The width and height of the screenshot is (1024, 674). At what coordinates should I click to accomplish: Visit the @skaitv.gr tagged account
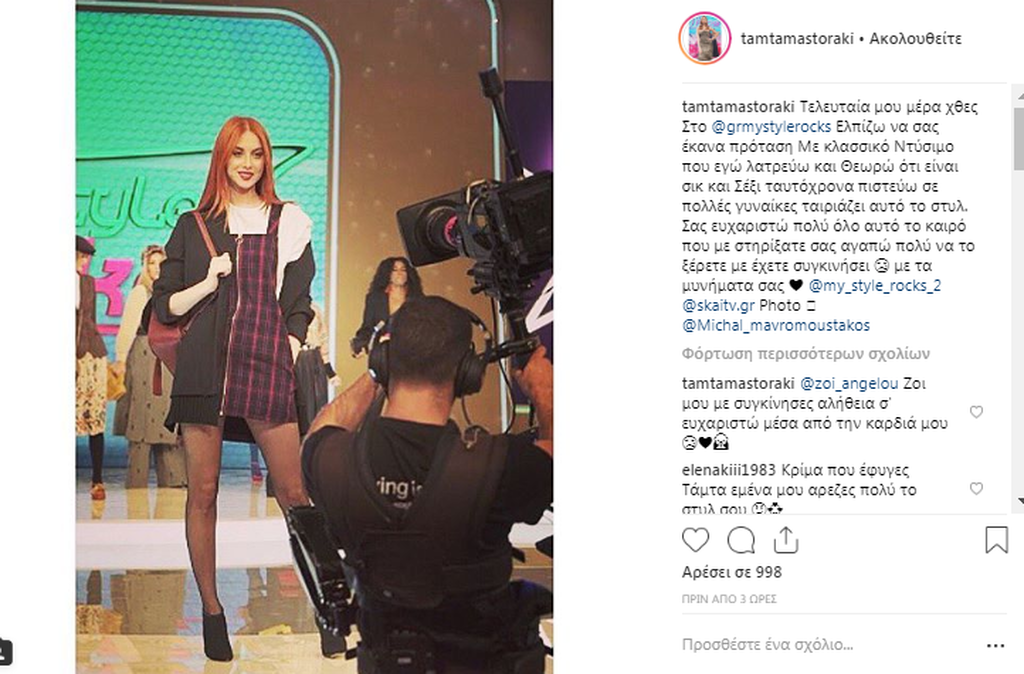point(718,305)
